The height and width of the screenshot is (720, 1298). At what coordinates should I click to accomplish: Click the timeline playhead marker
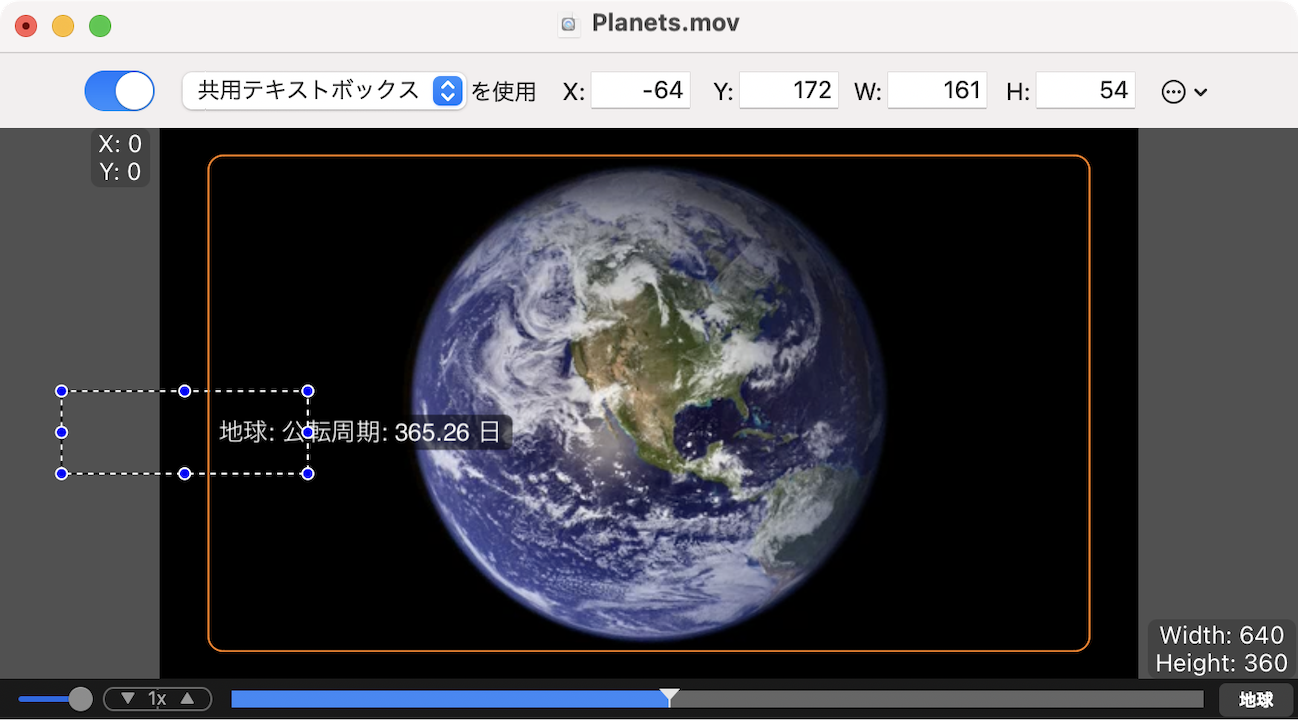tap(671, 696)
